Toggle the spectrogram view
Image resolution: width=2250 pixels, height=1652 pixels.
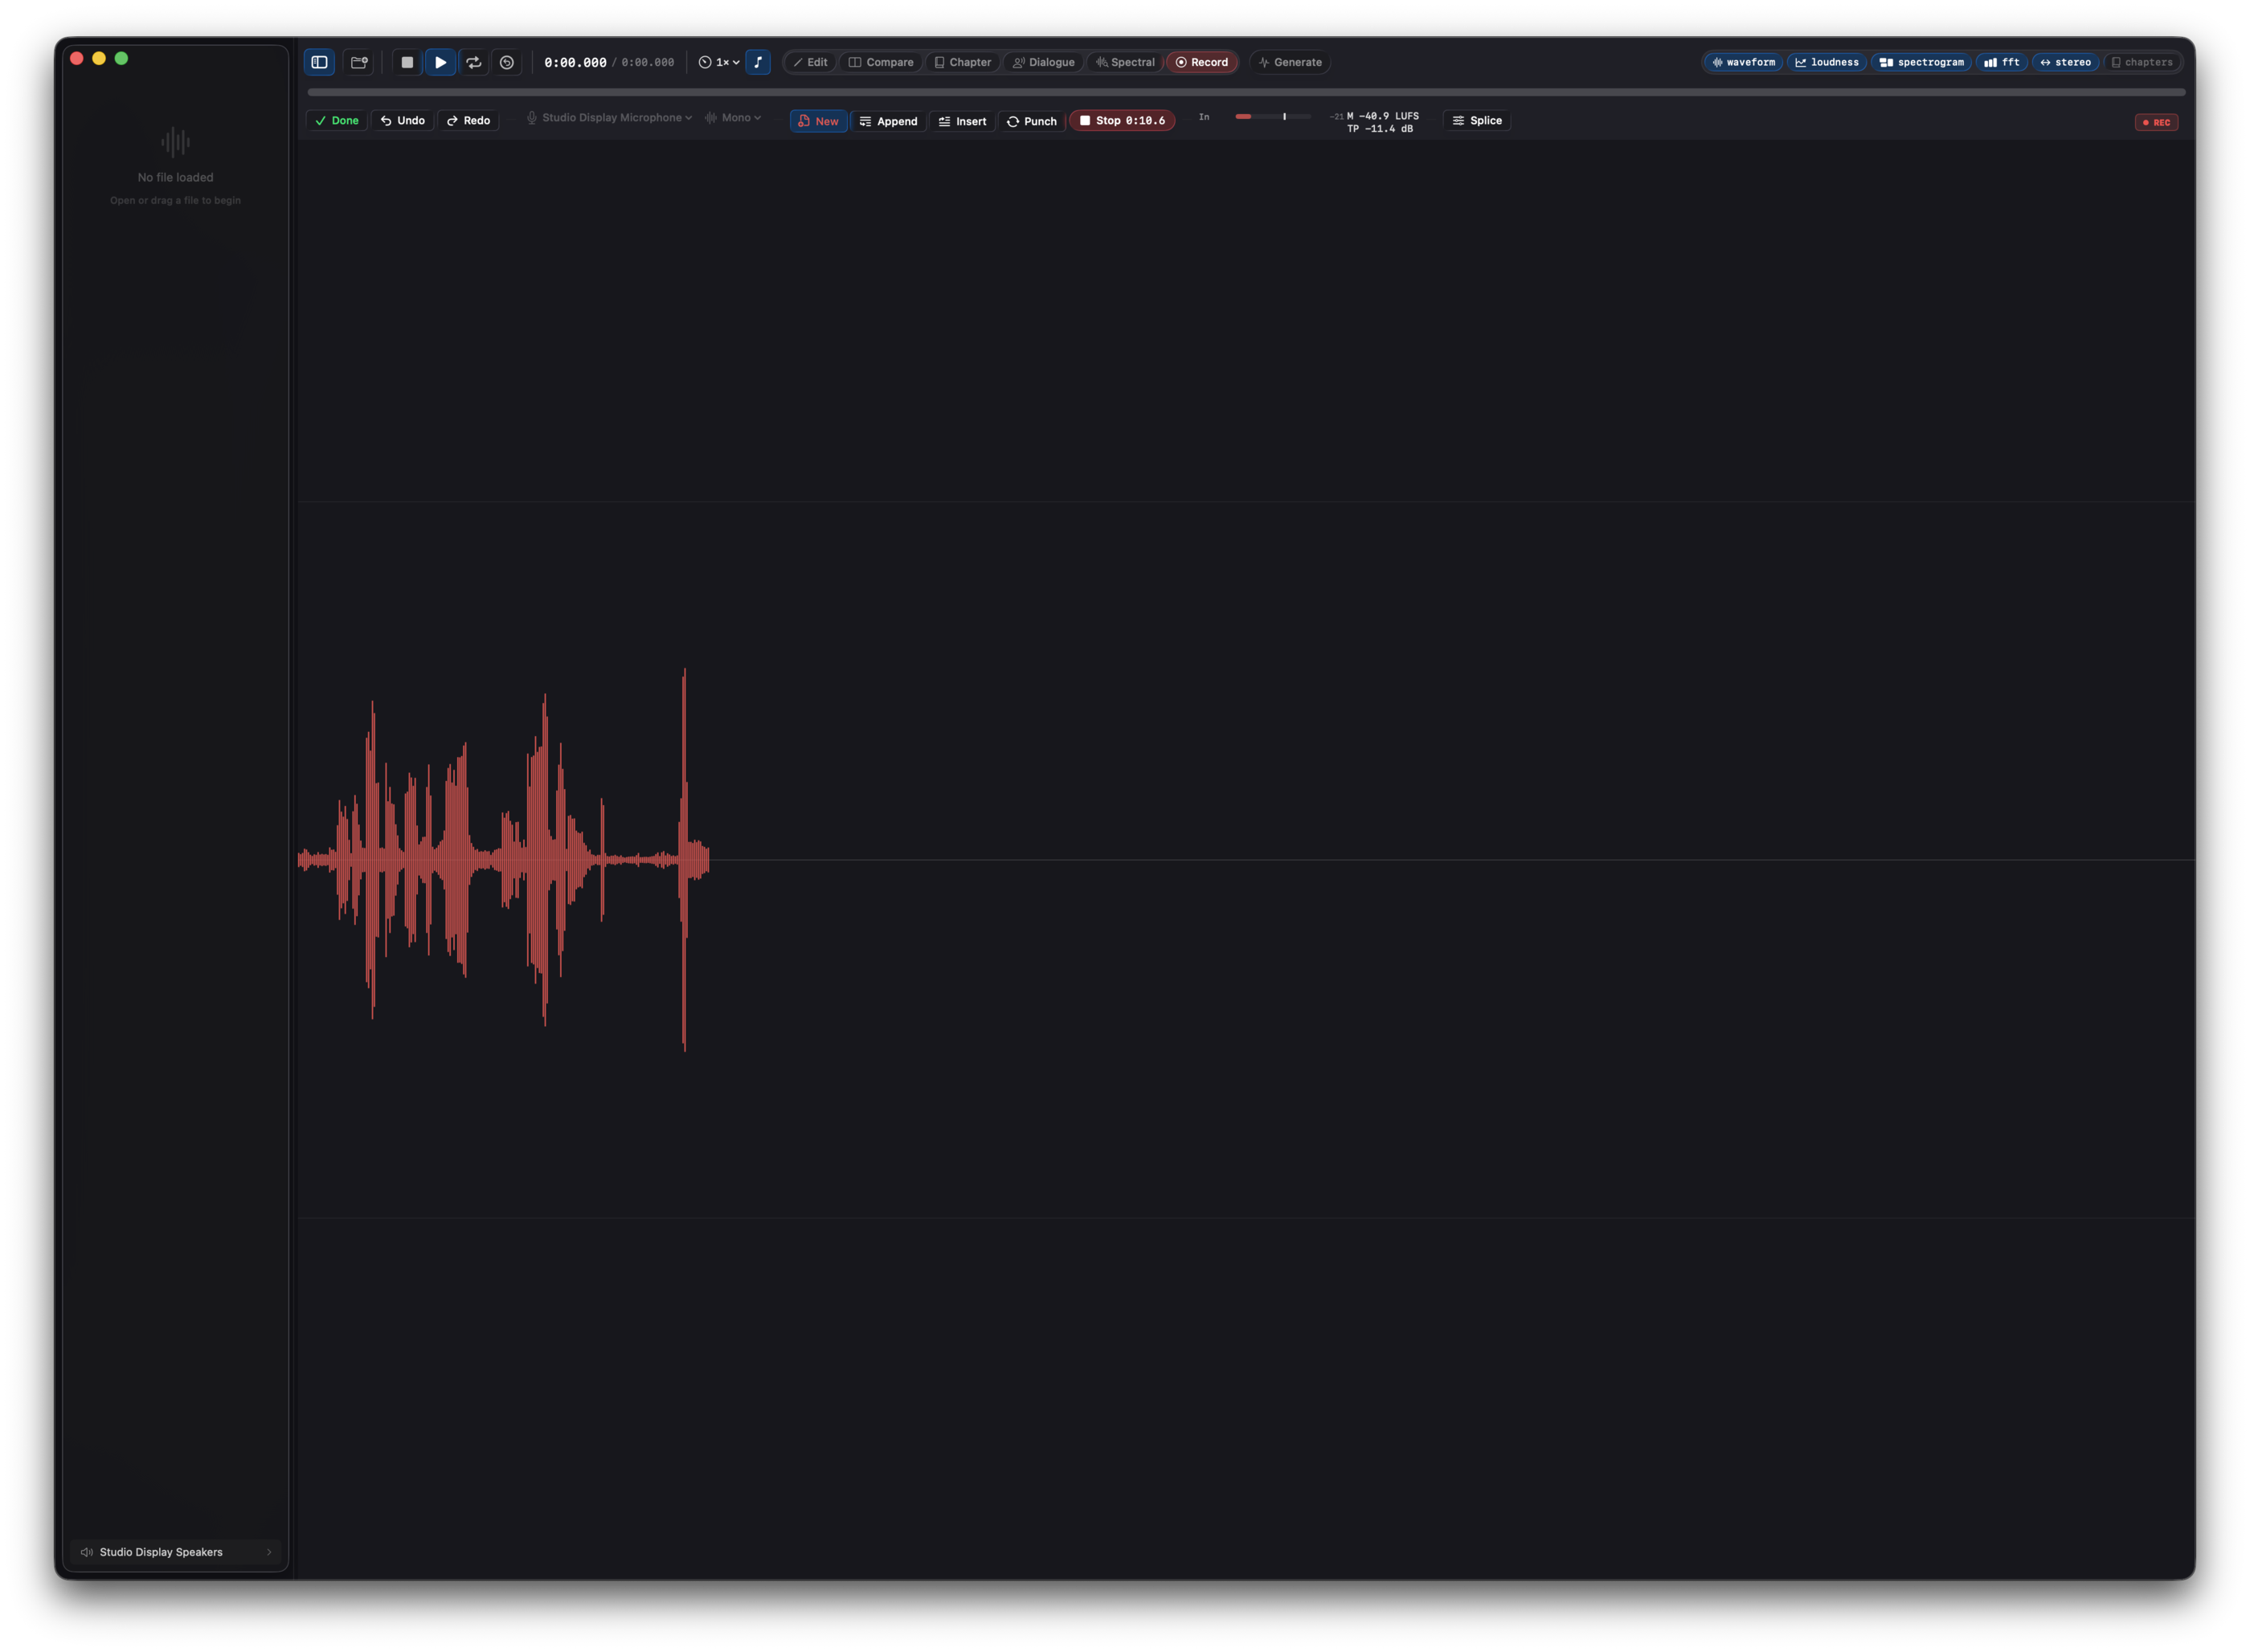(x=1921, y=62)
